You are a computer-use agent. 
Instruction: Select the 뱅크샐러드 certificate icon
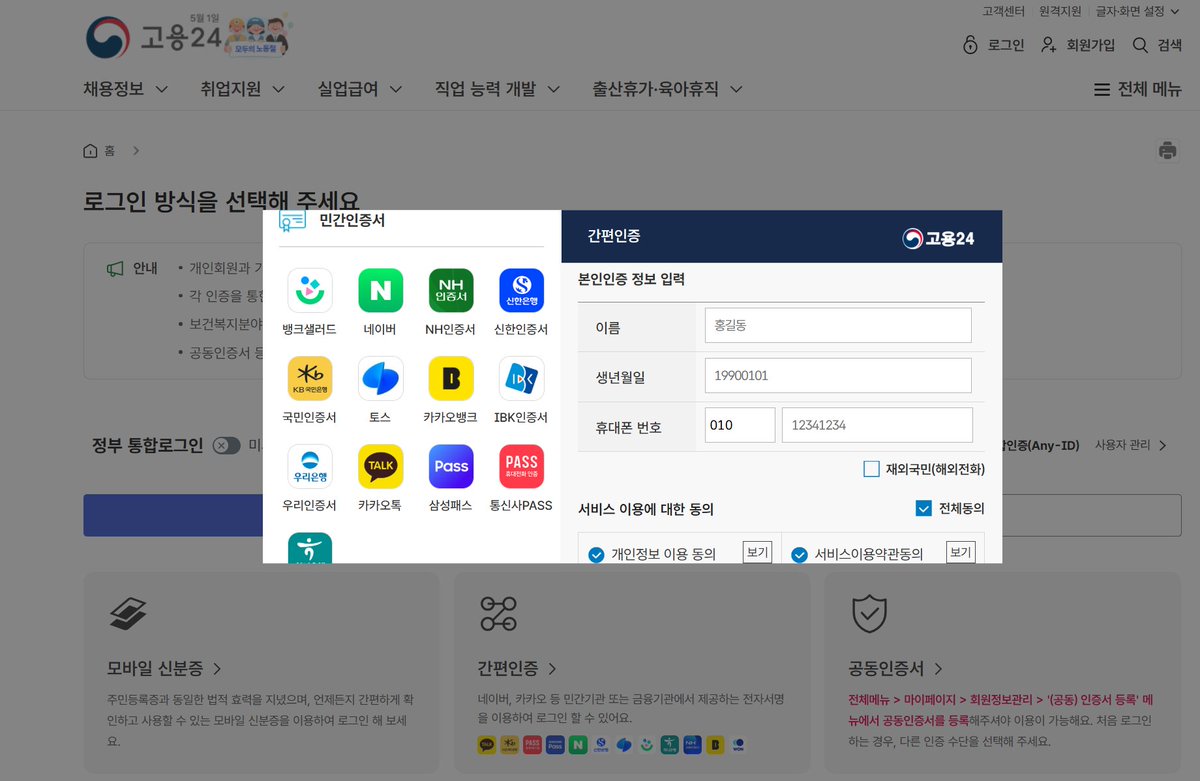click(x=310, y=290)
